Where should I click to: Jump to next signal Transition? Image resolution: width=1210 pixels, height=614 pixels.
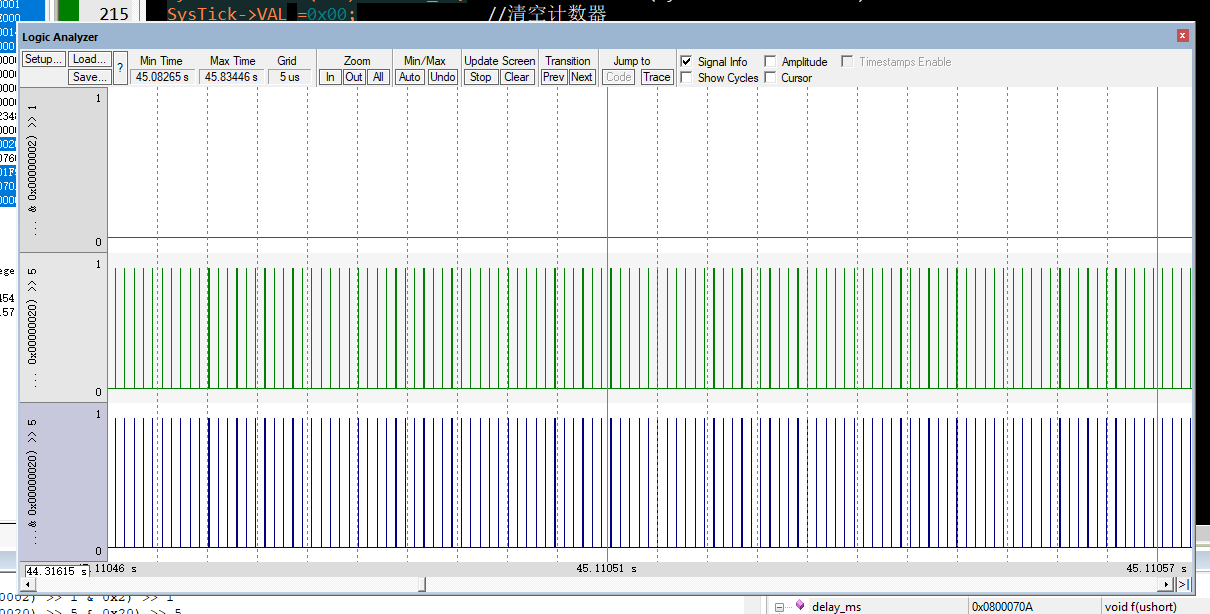(x=582, y=76)
